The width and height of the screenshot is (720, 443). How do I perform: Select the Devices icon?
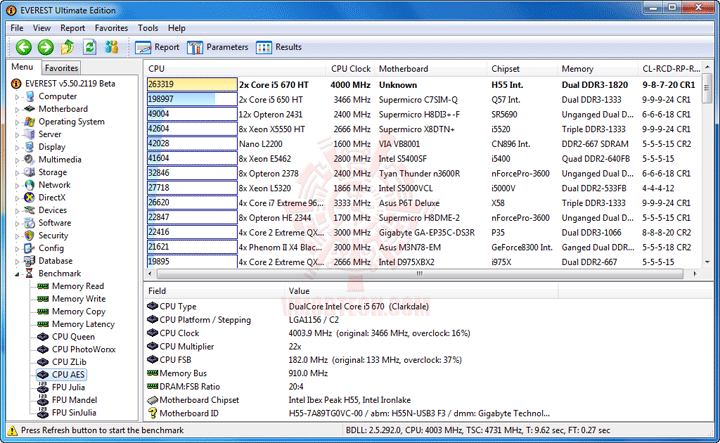pos(30,210)
